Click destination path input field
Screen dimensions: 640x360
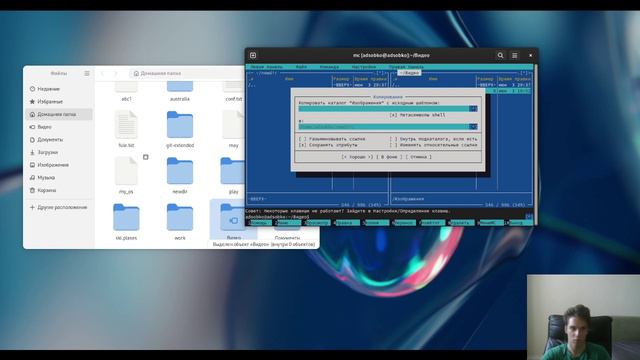point(384,127)
